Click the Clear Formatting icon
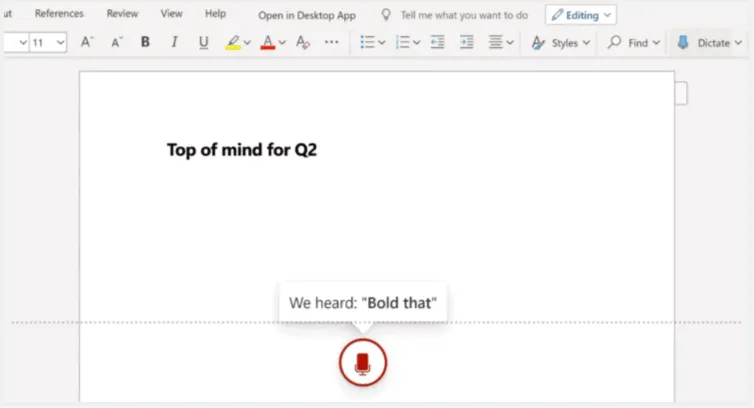The height and width of the screenshot is (408, 754). click(x=304, y=43)
